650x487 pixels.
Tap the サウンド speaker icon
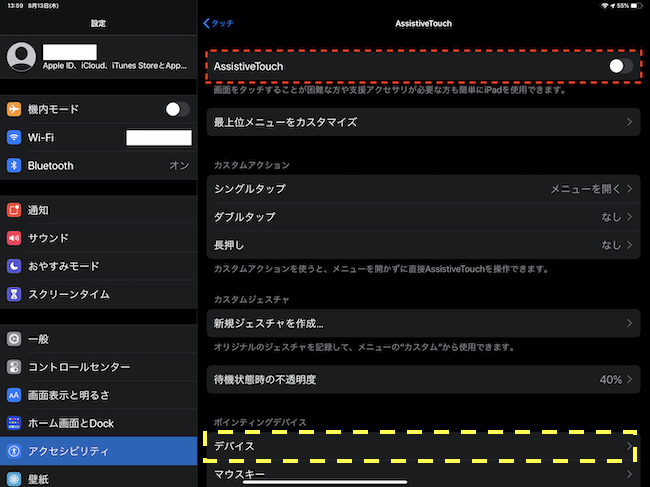14,238
